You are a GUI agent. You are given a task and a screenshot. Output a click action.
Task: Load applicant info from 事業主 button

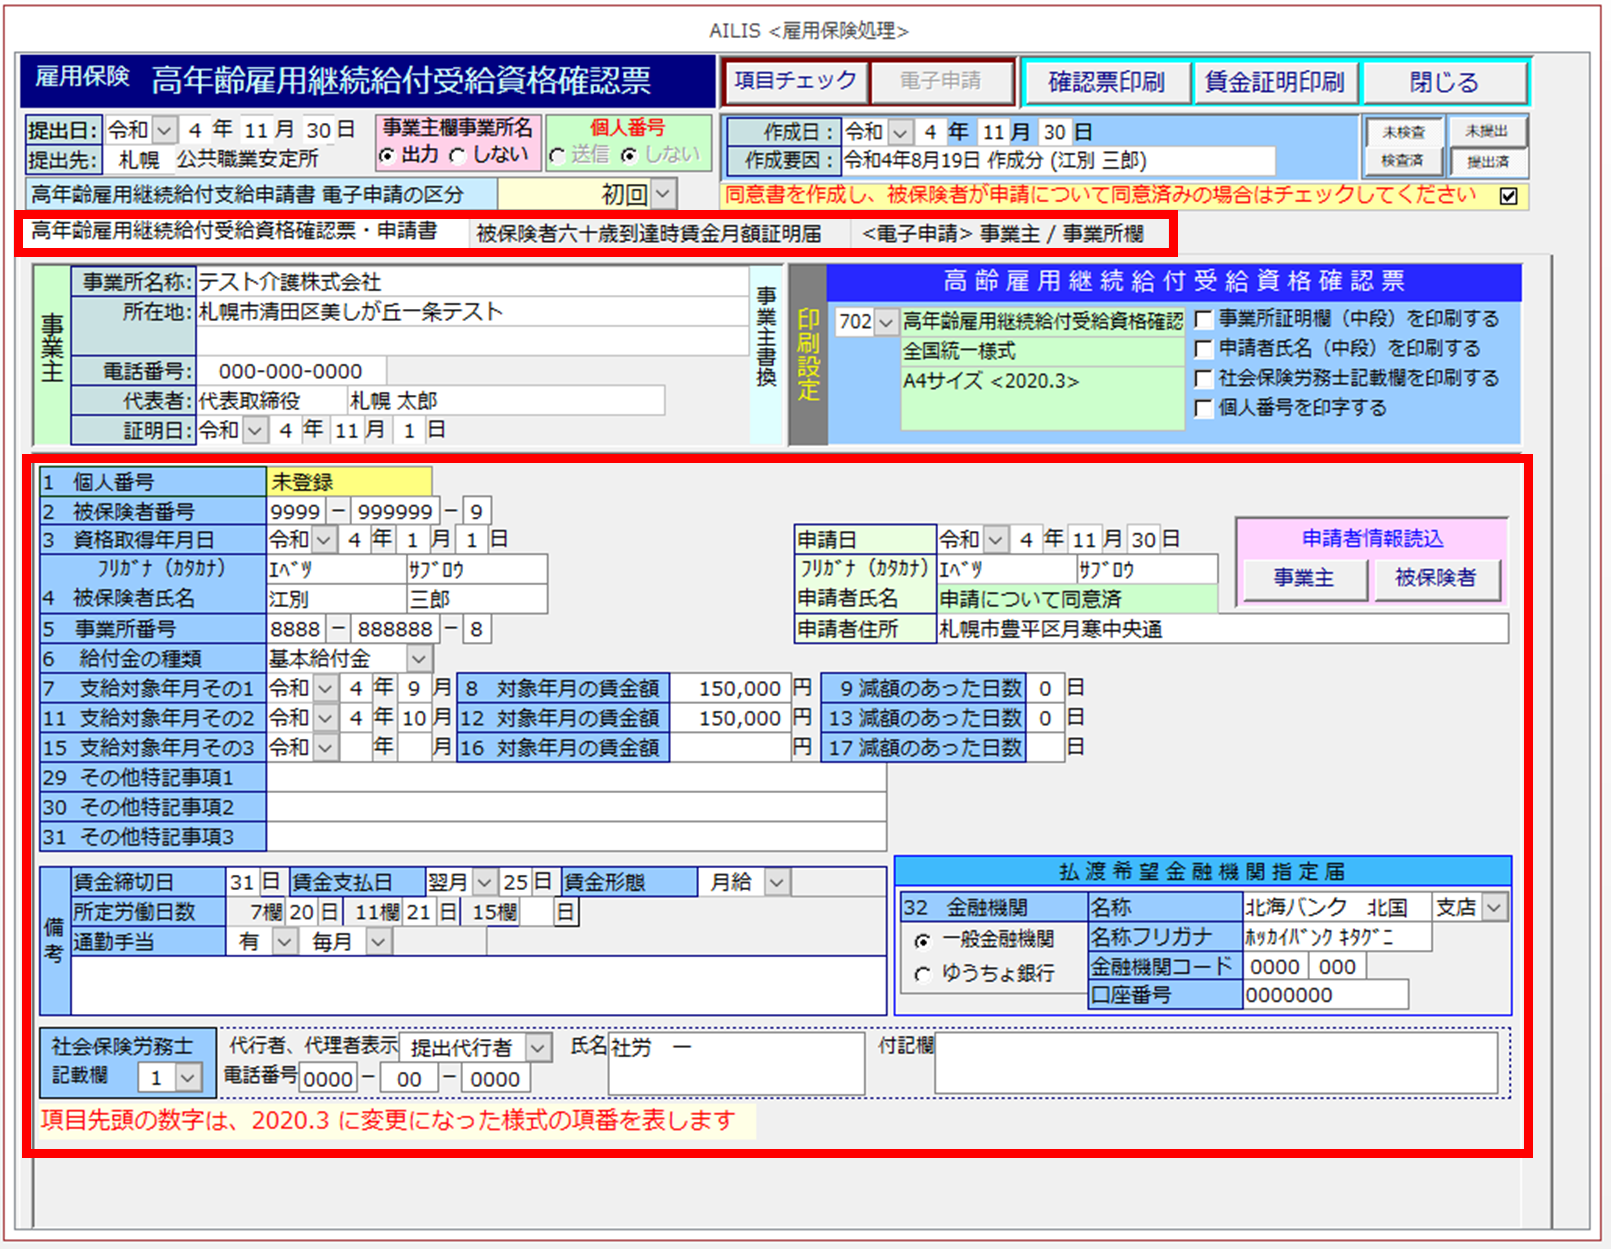1303,578
